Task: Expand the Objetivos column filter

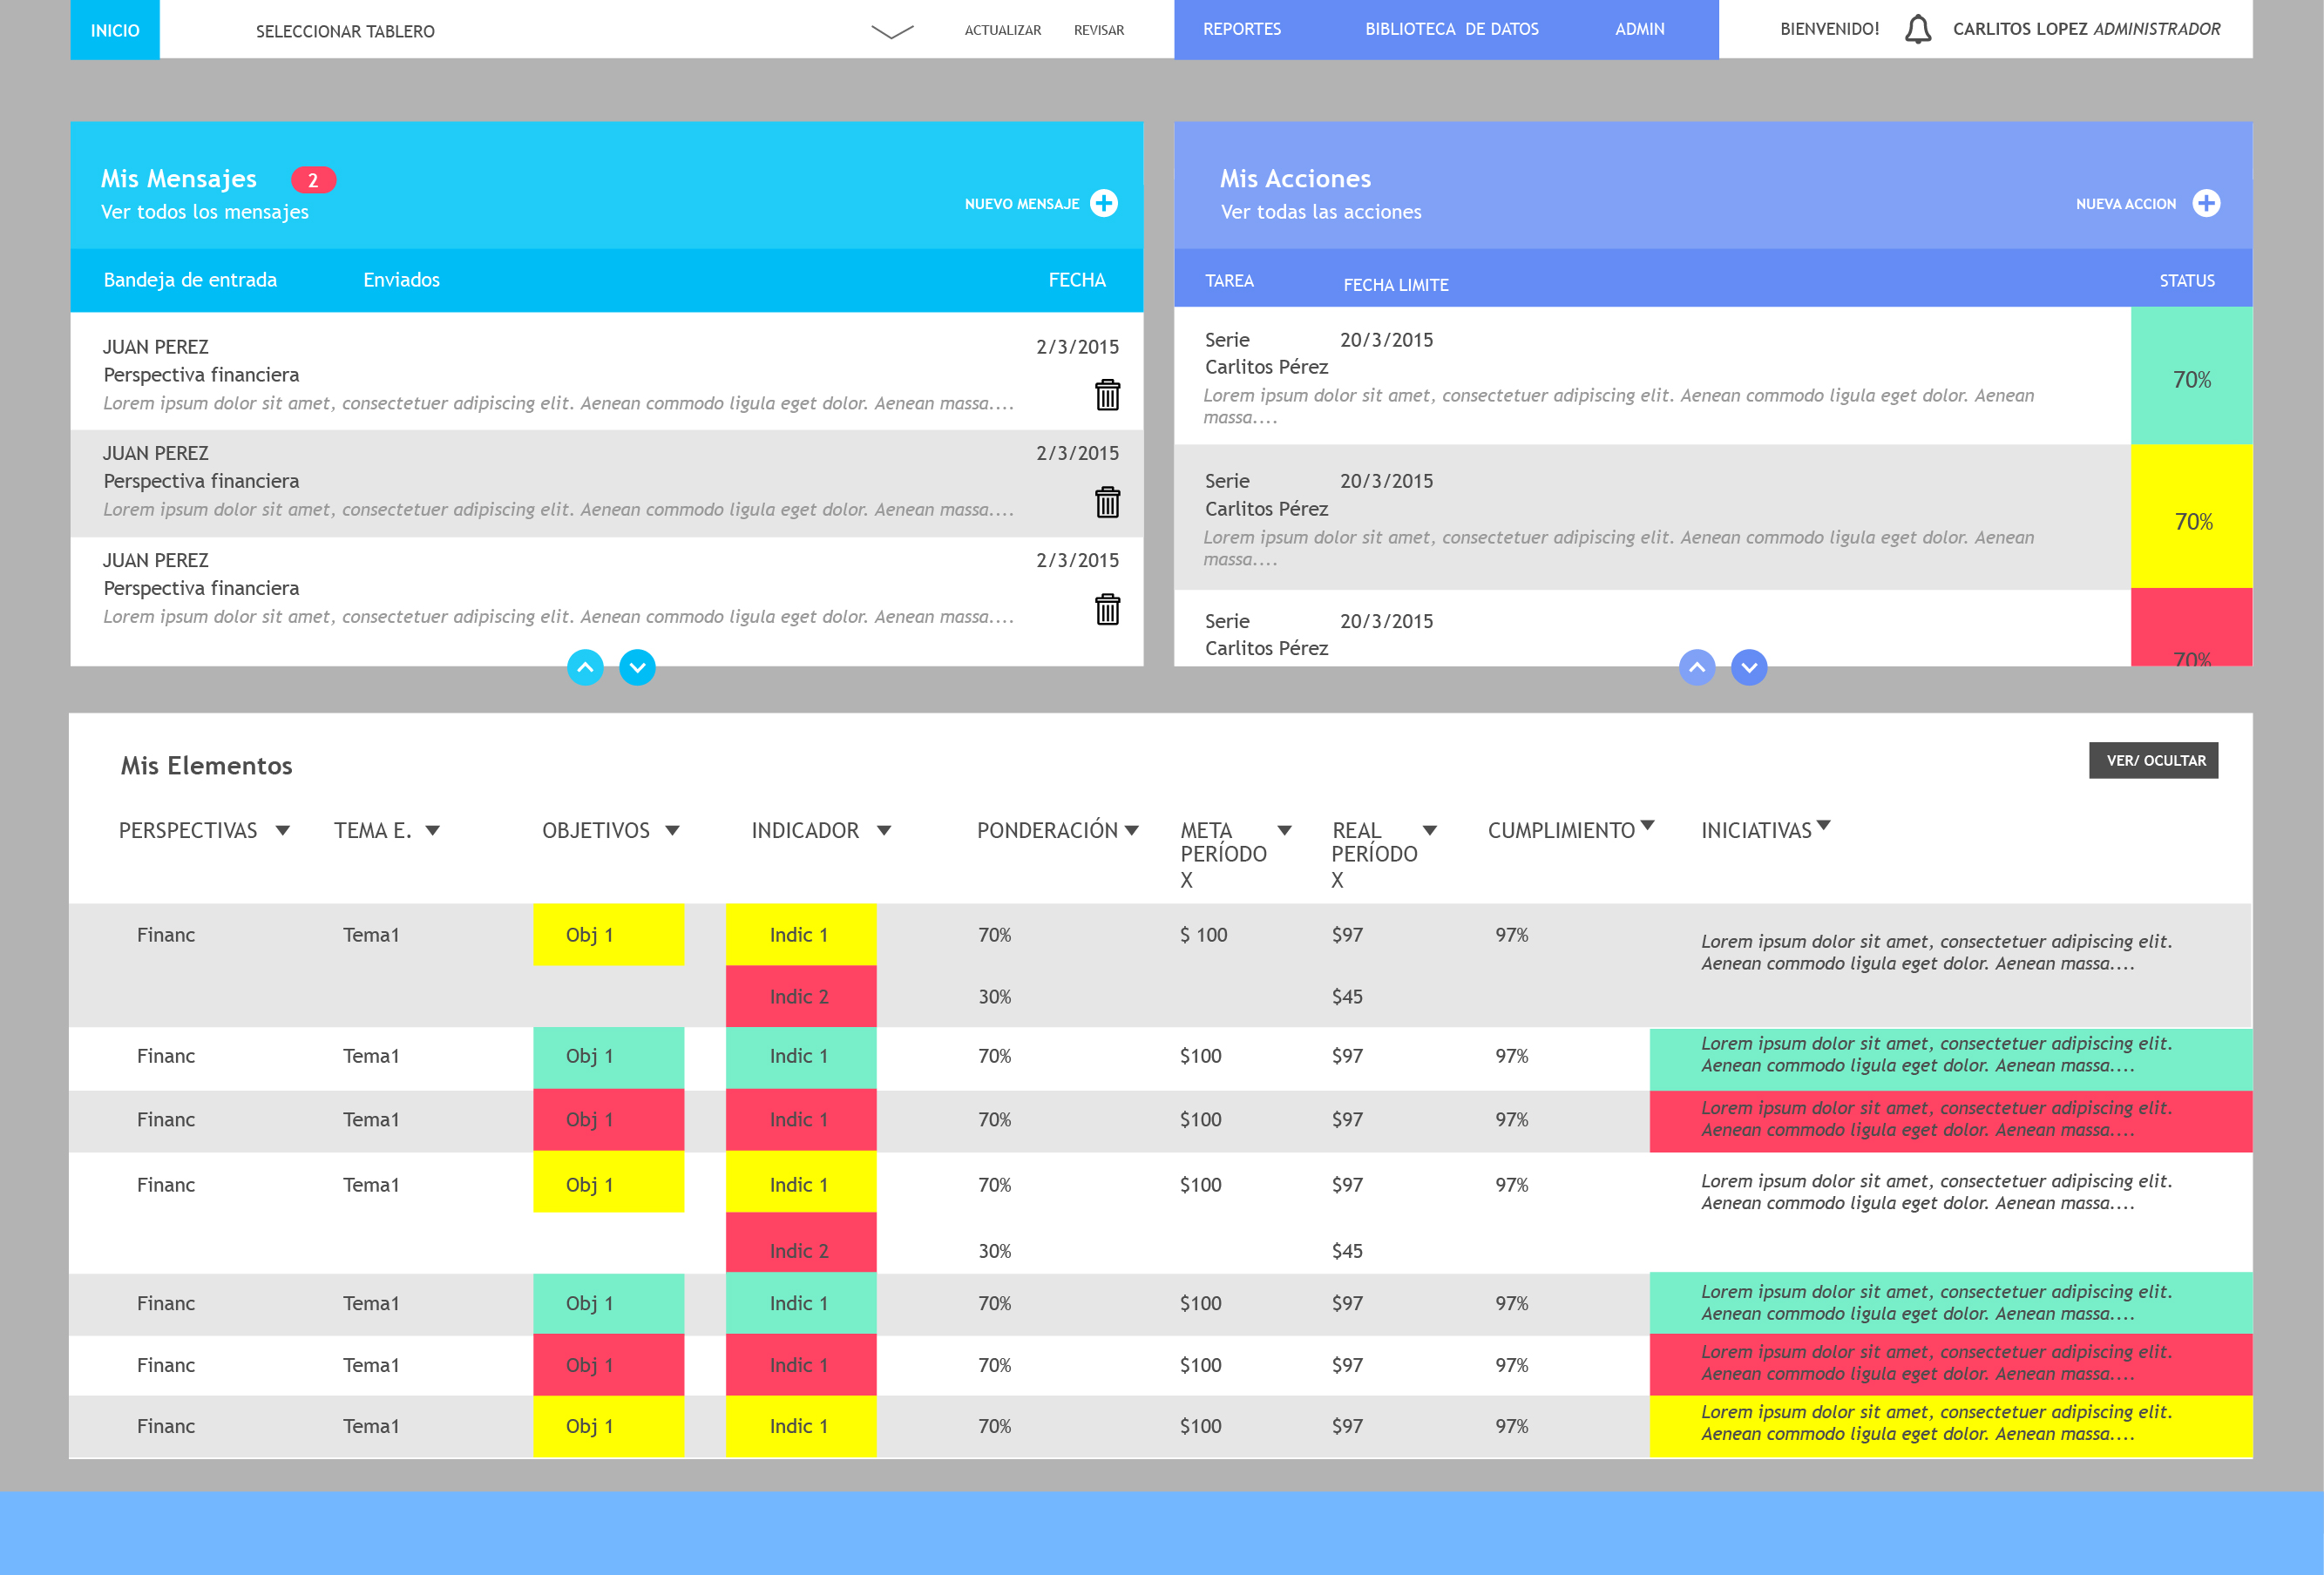Action: click(673, 831)
